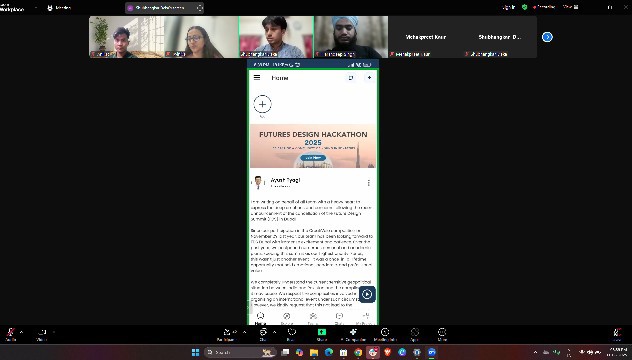Tap the circular plus add story button
The image size is (632, 360).
262,104
